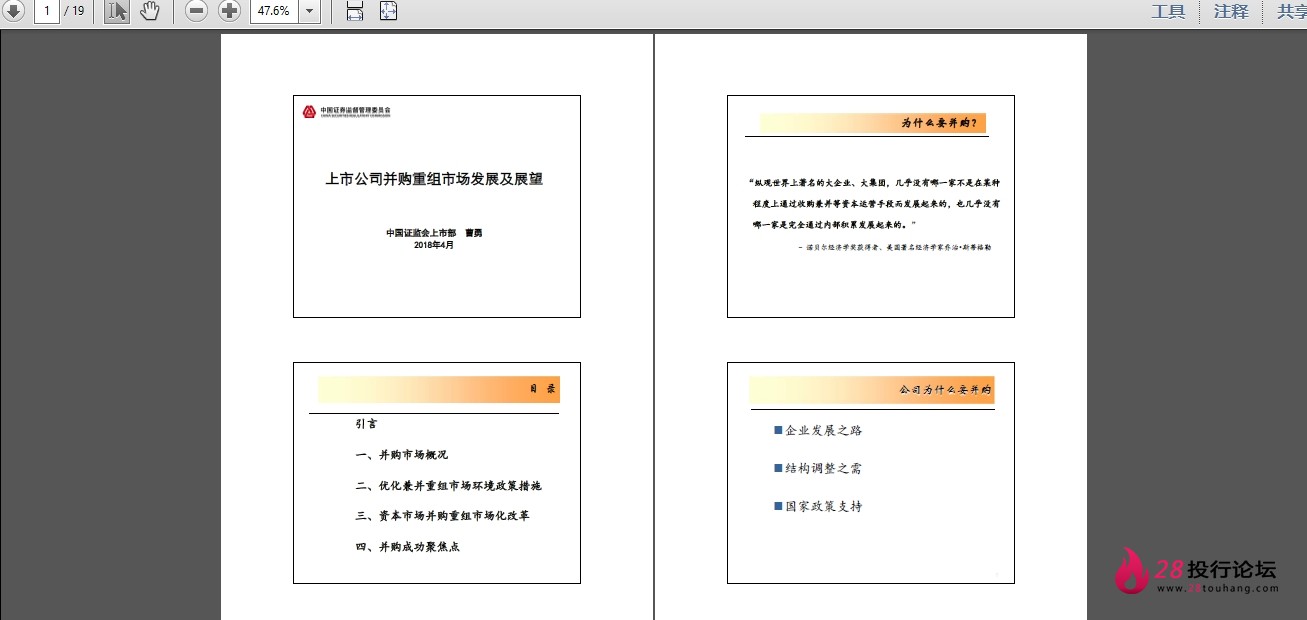Click the 47.6% zoom value field

click(273, 11)
